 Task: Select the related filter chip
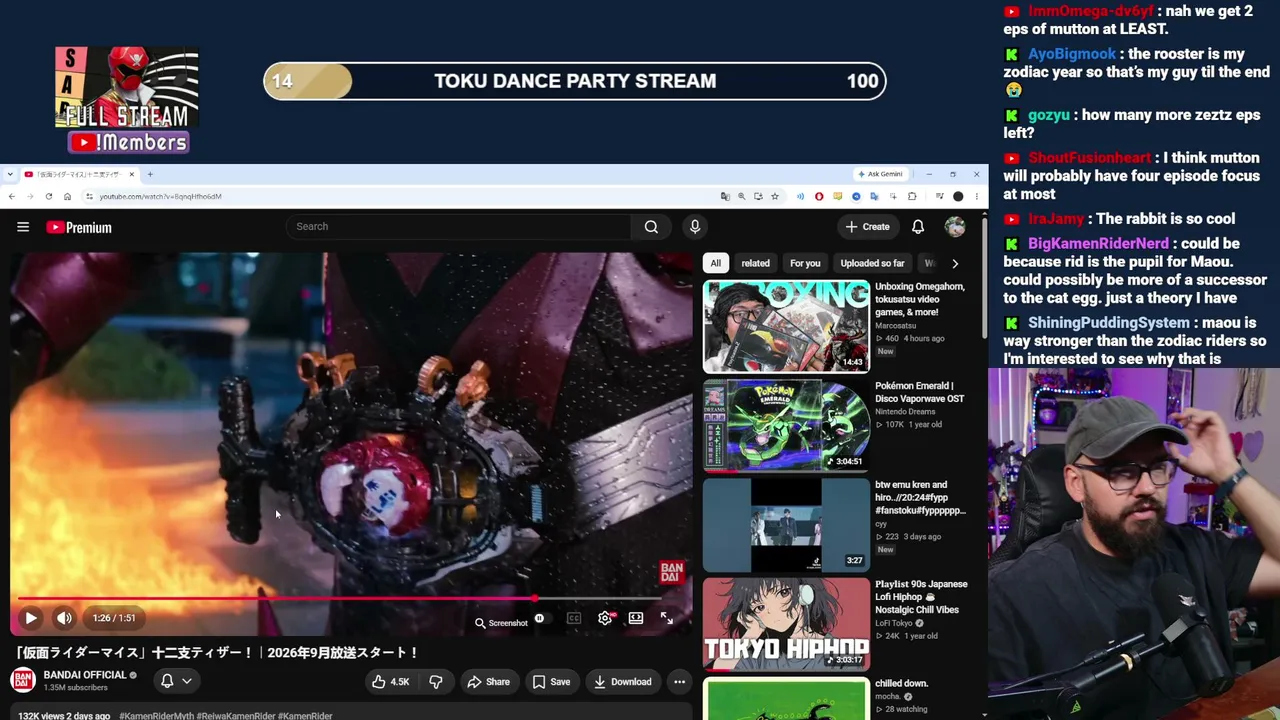point(756,263)
